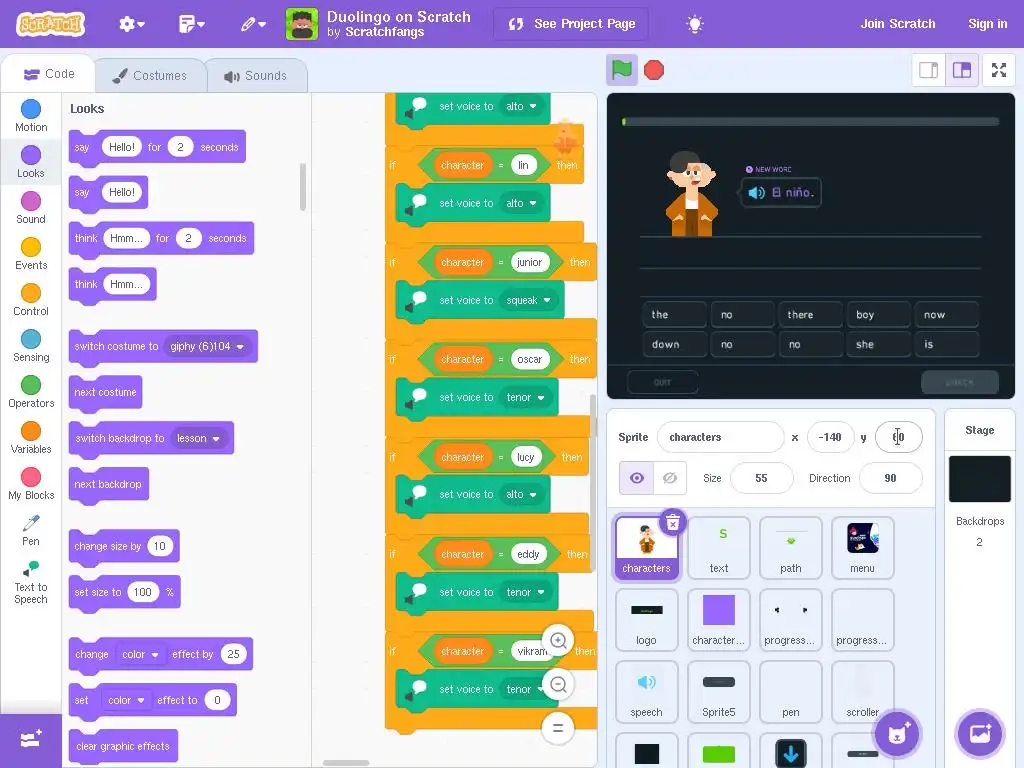Toggle the light bulb theme icon
Screen dimensions: 1024x768
click(695, 24)
